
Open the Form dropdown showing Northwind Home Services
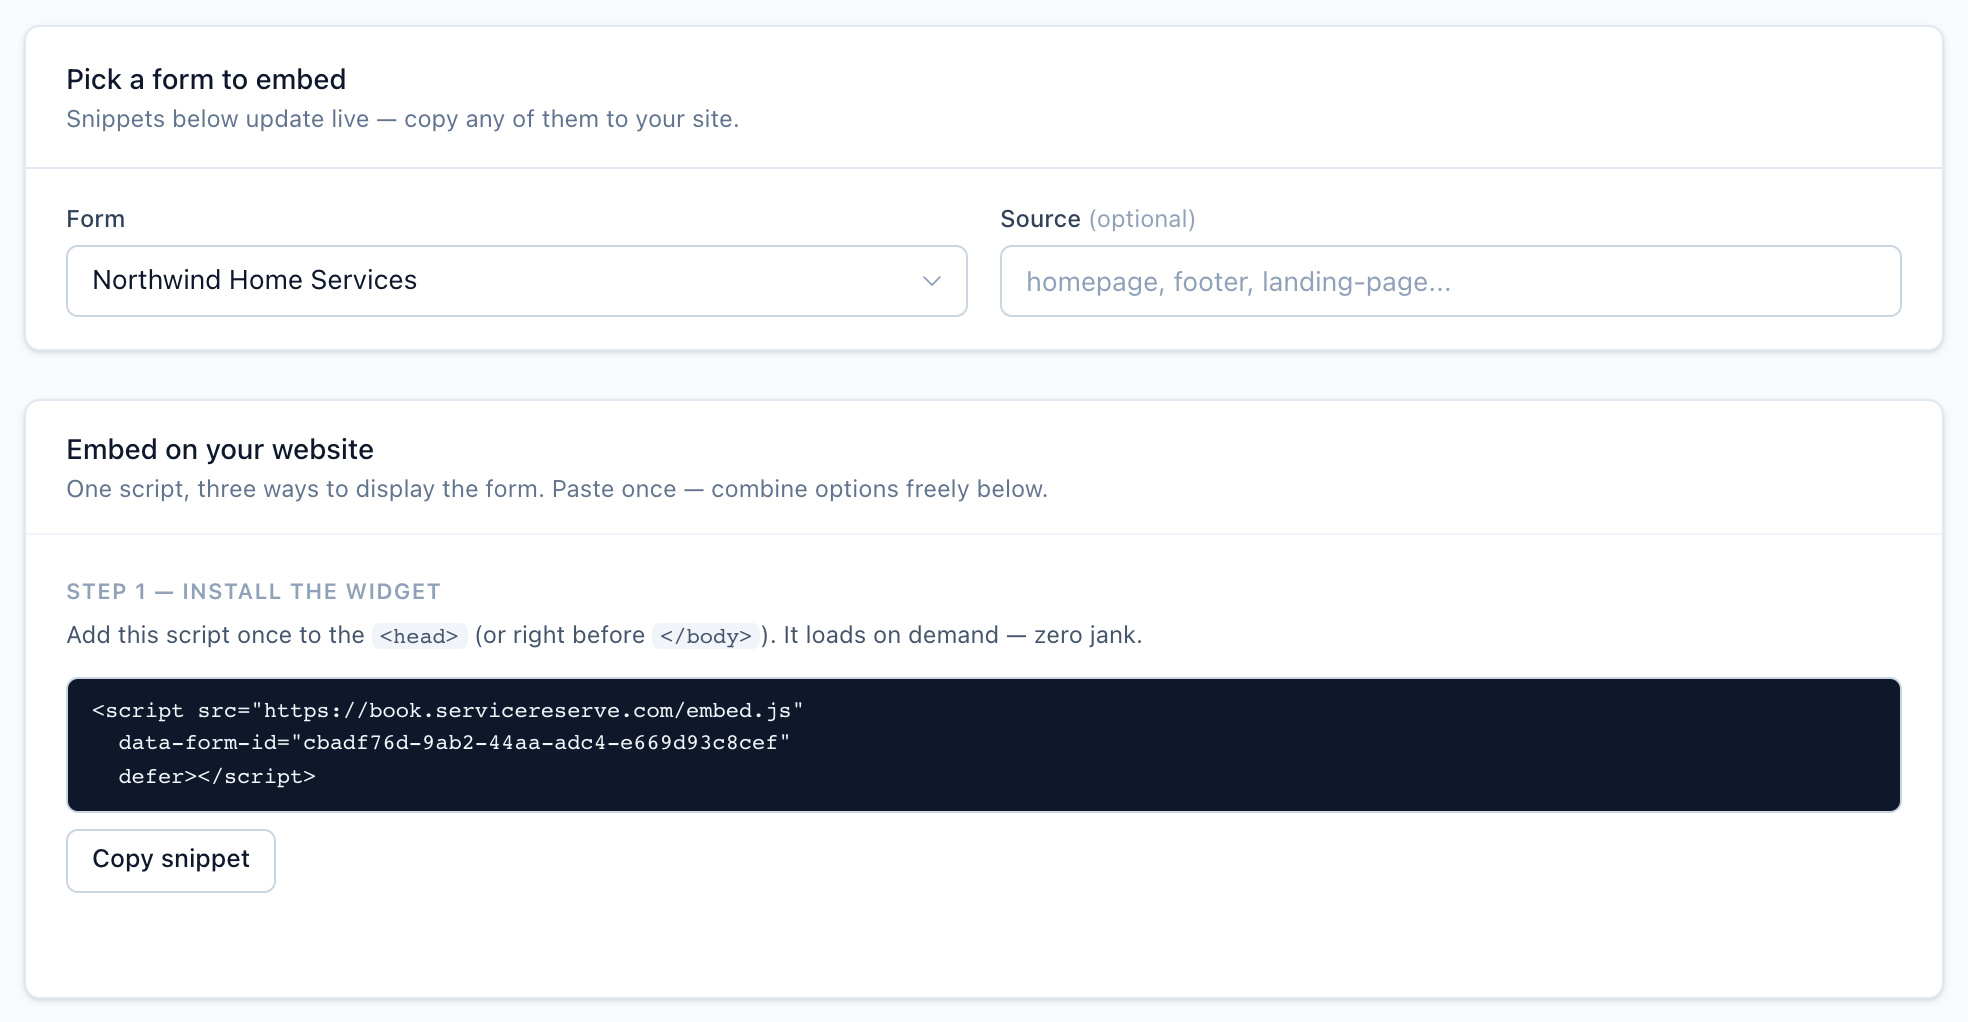(x=516, y=281)
